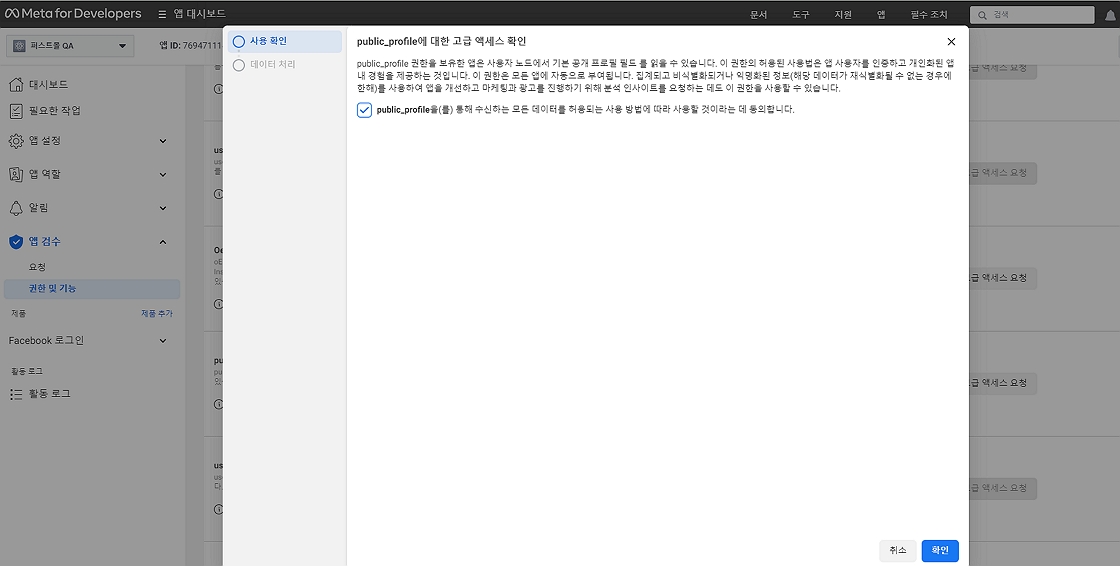Viewport: 1120px width, 566px height.
Task: Open the 앱 menu in top bar
Action: (x=881, y=14)
